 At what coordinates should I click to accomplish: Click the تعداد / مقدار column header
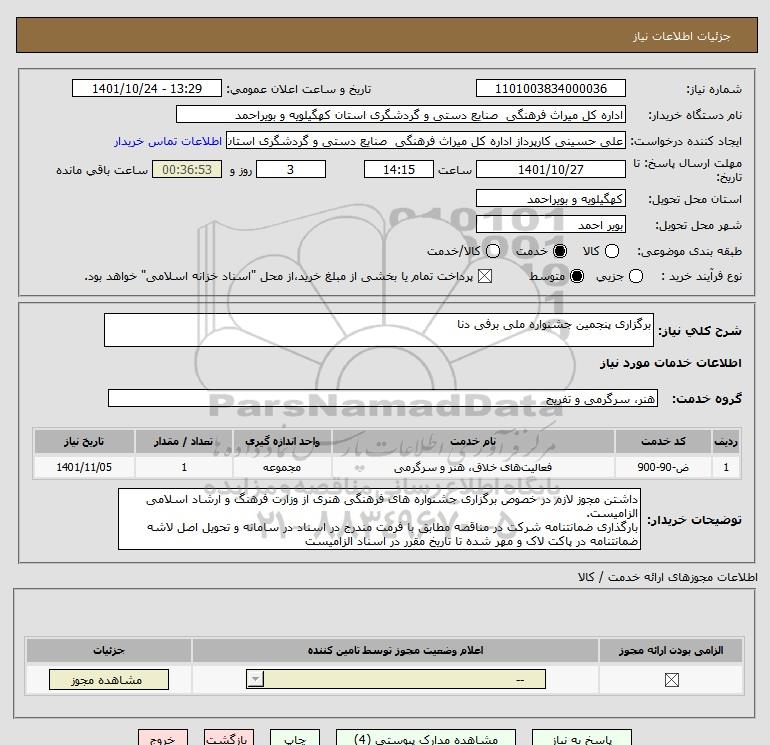click(183, 441)
